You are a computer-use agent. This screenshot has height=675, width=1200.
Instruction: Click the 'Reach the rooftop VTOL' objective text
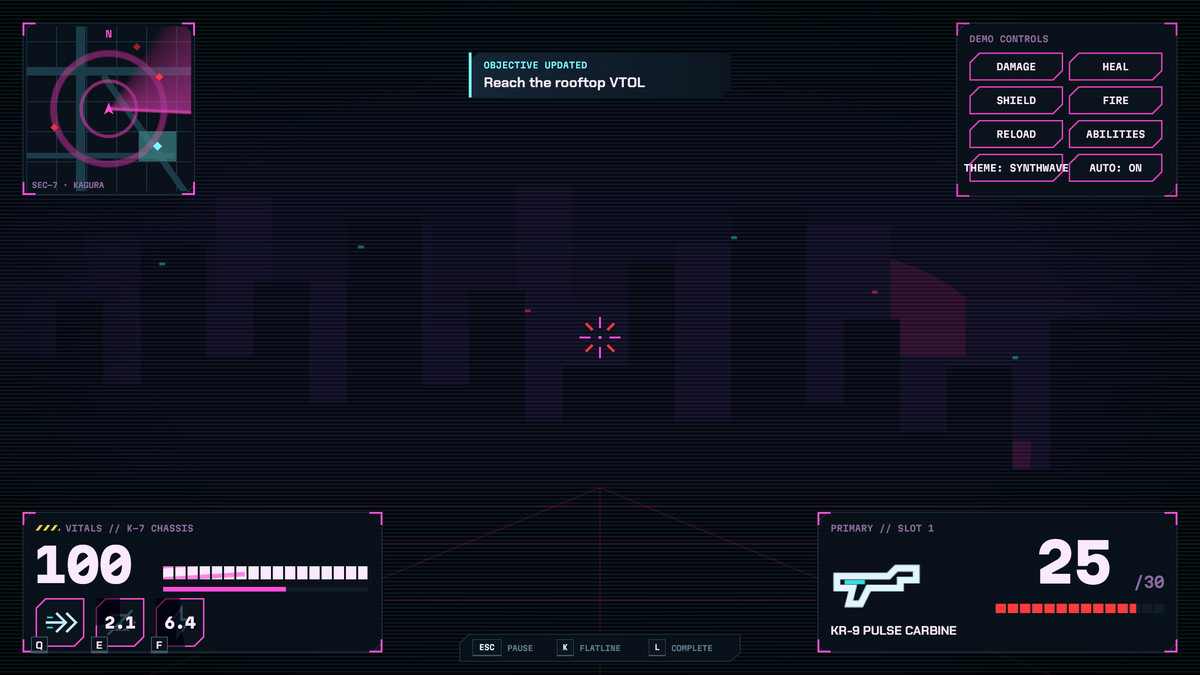tap(564, 83)
